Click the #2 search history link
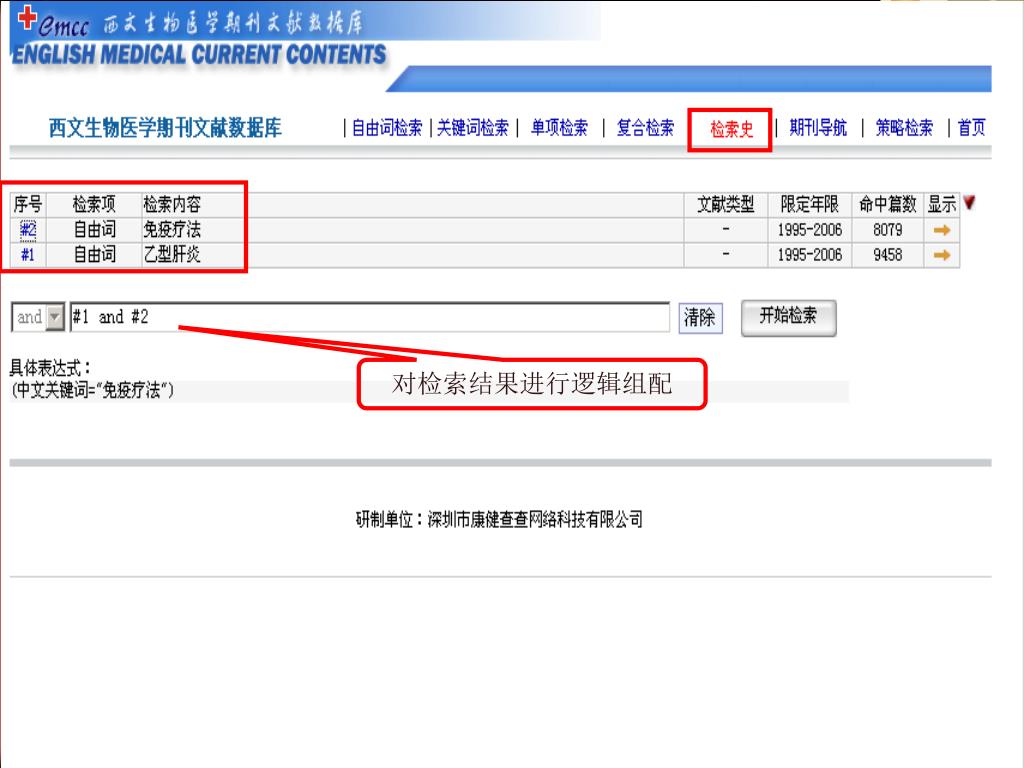This screenshot has height=768, width=1024. tap(28, 230)
